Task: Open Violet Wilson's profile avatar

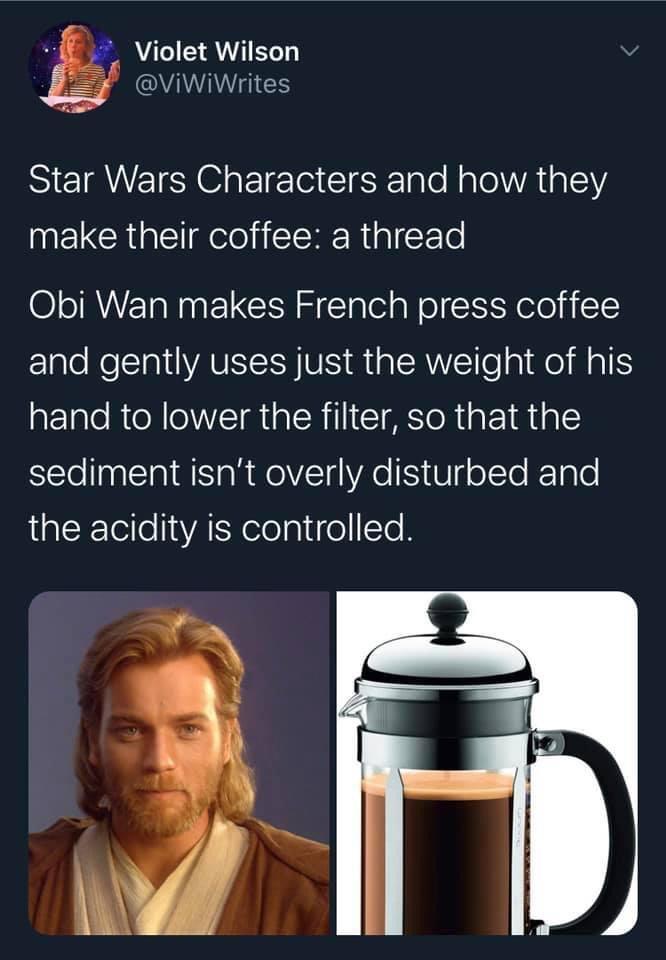Action: click(75, 67)
